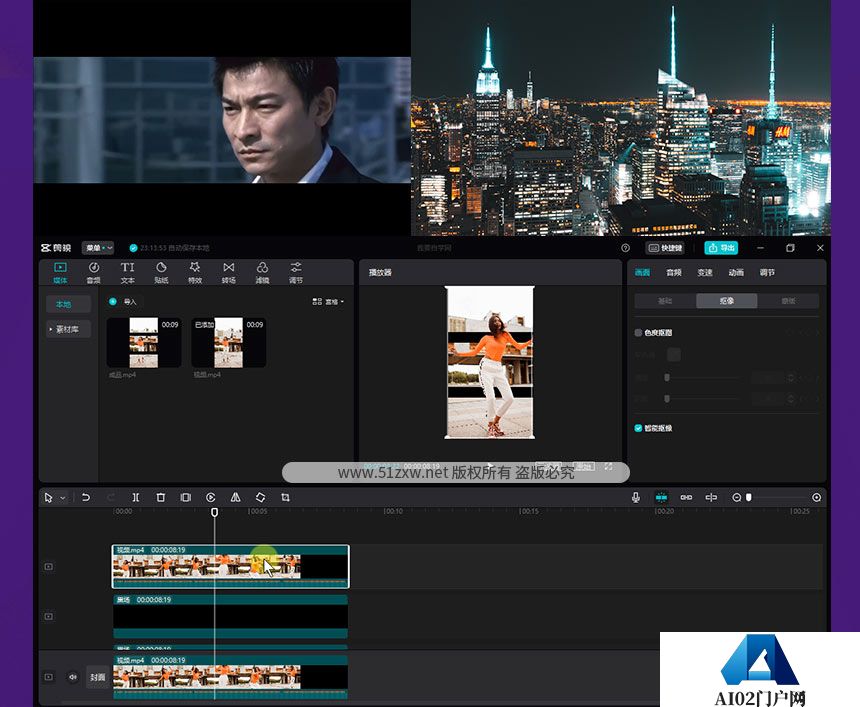Click the rotate icon
Screen dimensions: 860x707
(x=261, y=497)
